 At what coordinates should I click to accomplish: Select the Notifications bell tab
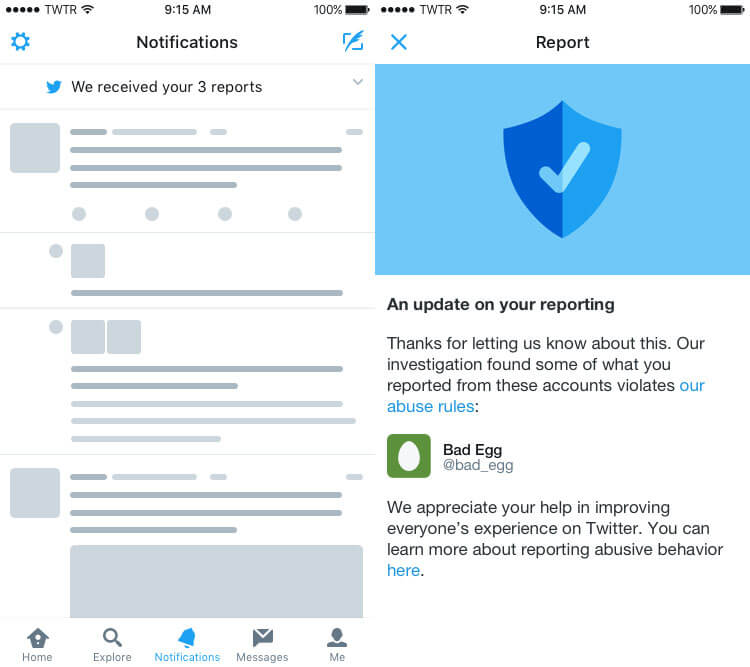[187, 645]
